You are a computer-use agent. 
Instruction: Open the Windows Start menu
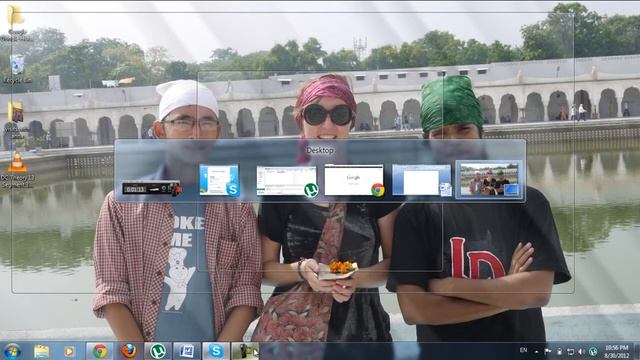12,351
